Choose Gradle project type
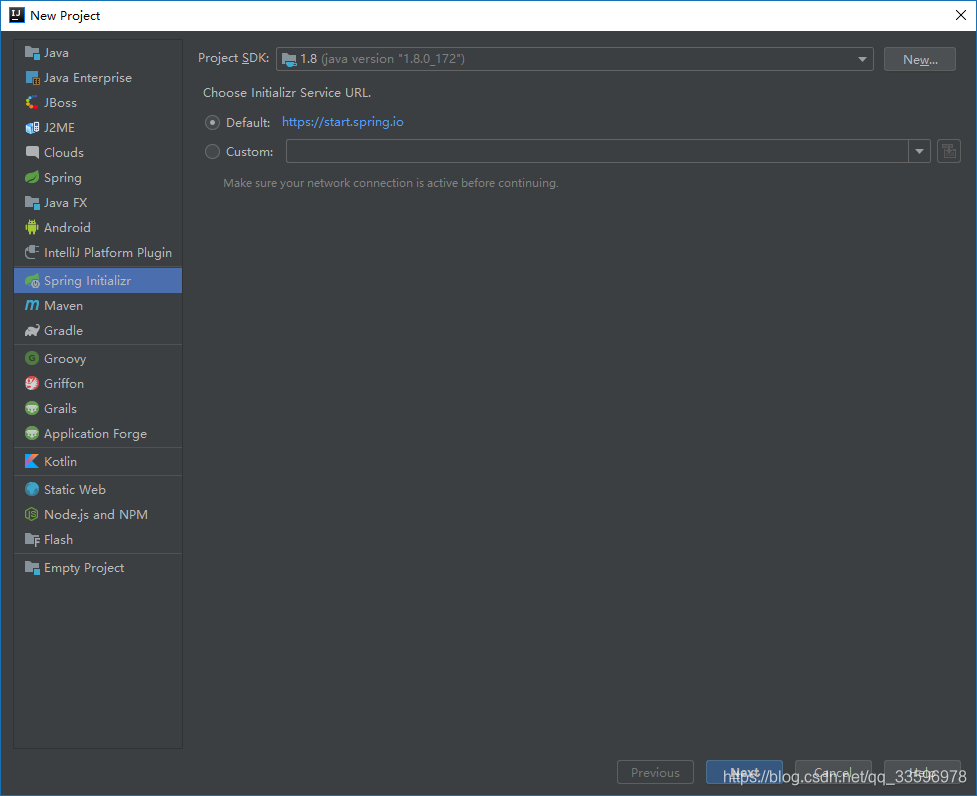 [x=98, y=331]
